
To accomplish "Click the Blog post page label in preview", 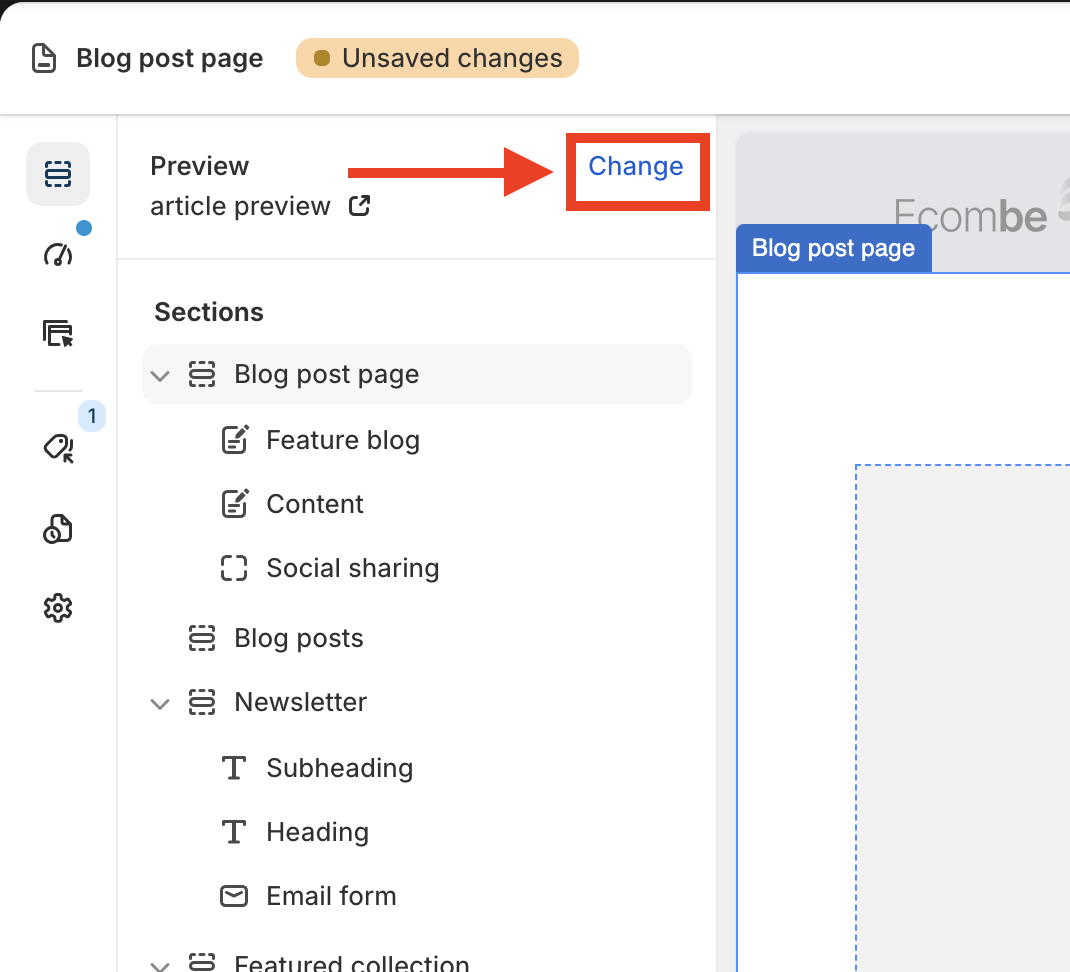I will [833, 249].
